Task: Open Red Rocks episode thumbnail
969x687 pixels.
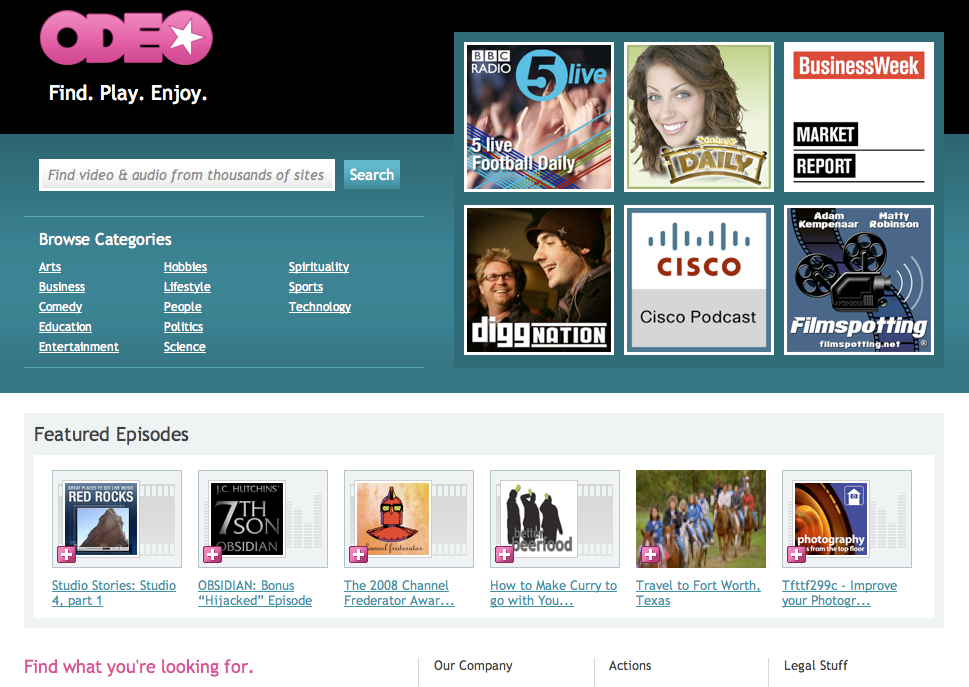Action: [x=117, y=519]
